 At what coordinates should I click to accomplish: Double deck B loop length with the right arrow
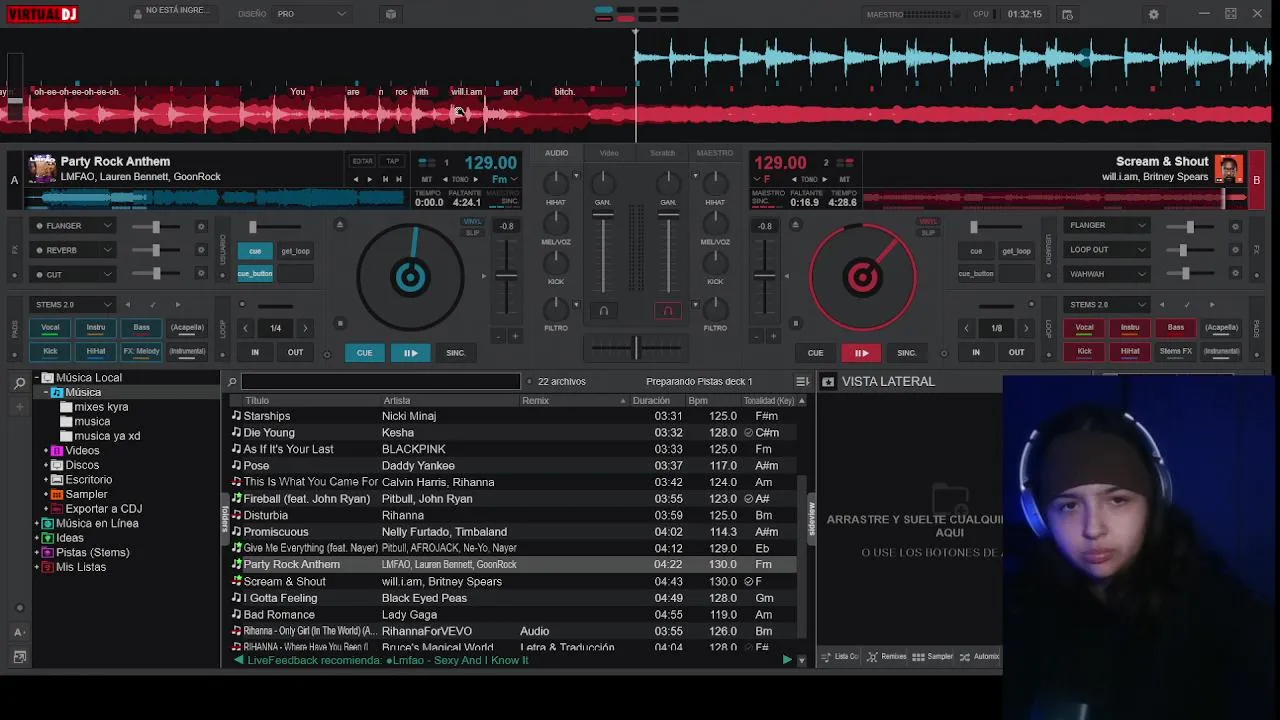pos(1026,328)
